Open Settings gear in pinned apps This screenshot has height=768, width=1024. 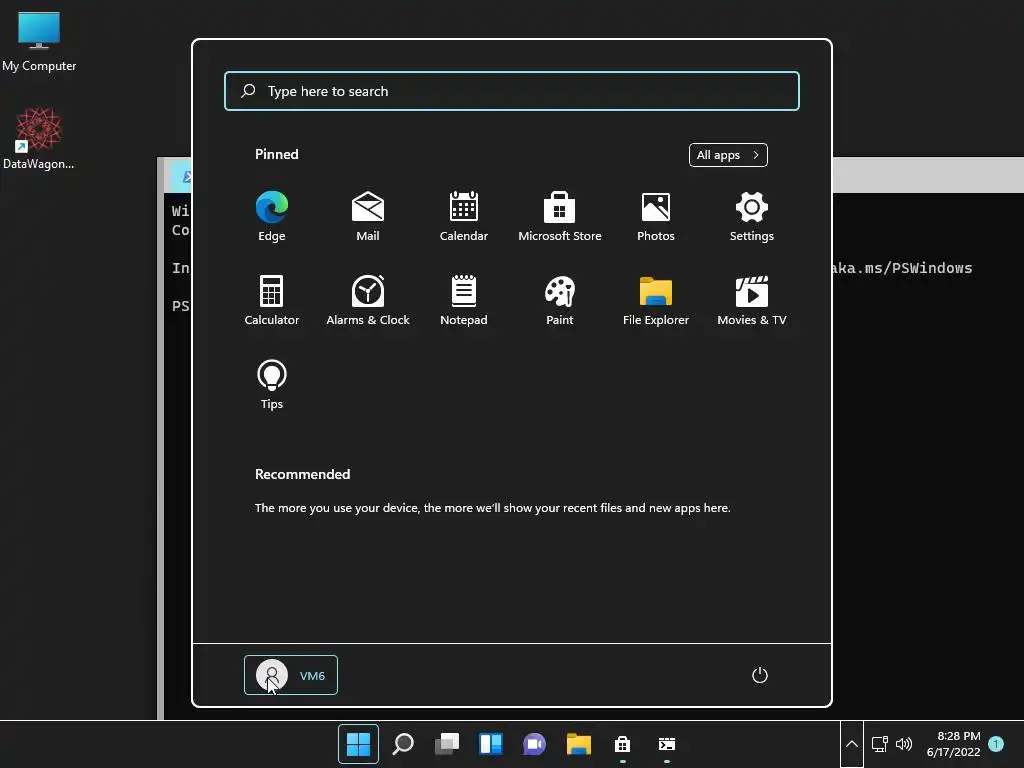(752, 216)
